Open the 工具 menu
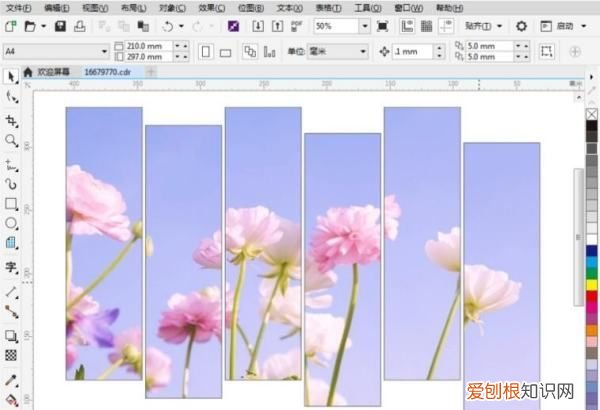 [368, 8]
